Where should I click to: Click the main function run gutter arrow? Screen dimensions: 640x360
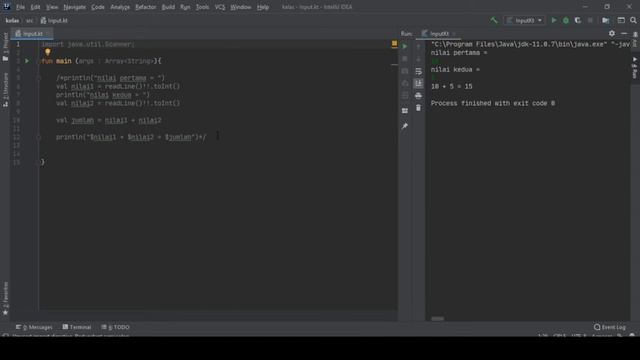tap(27, 61)
